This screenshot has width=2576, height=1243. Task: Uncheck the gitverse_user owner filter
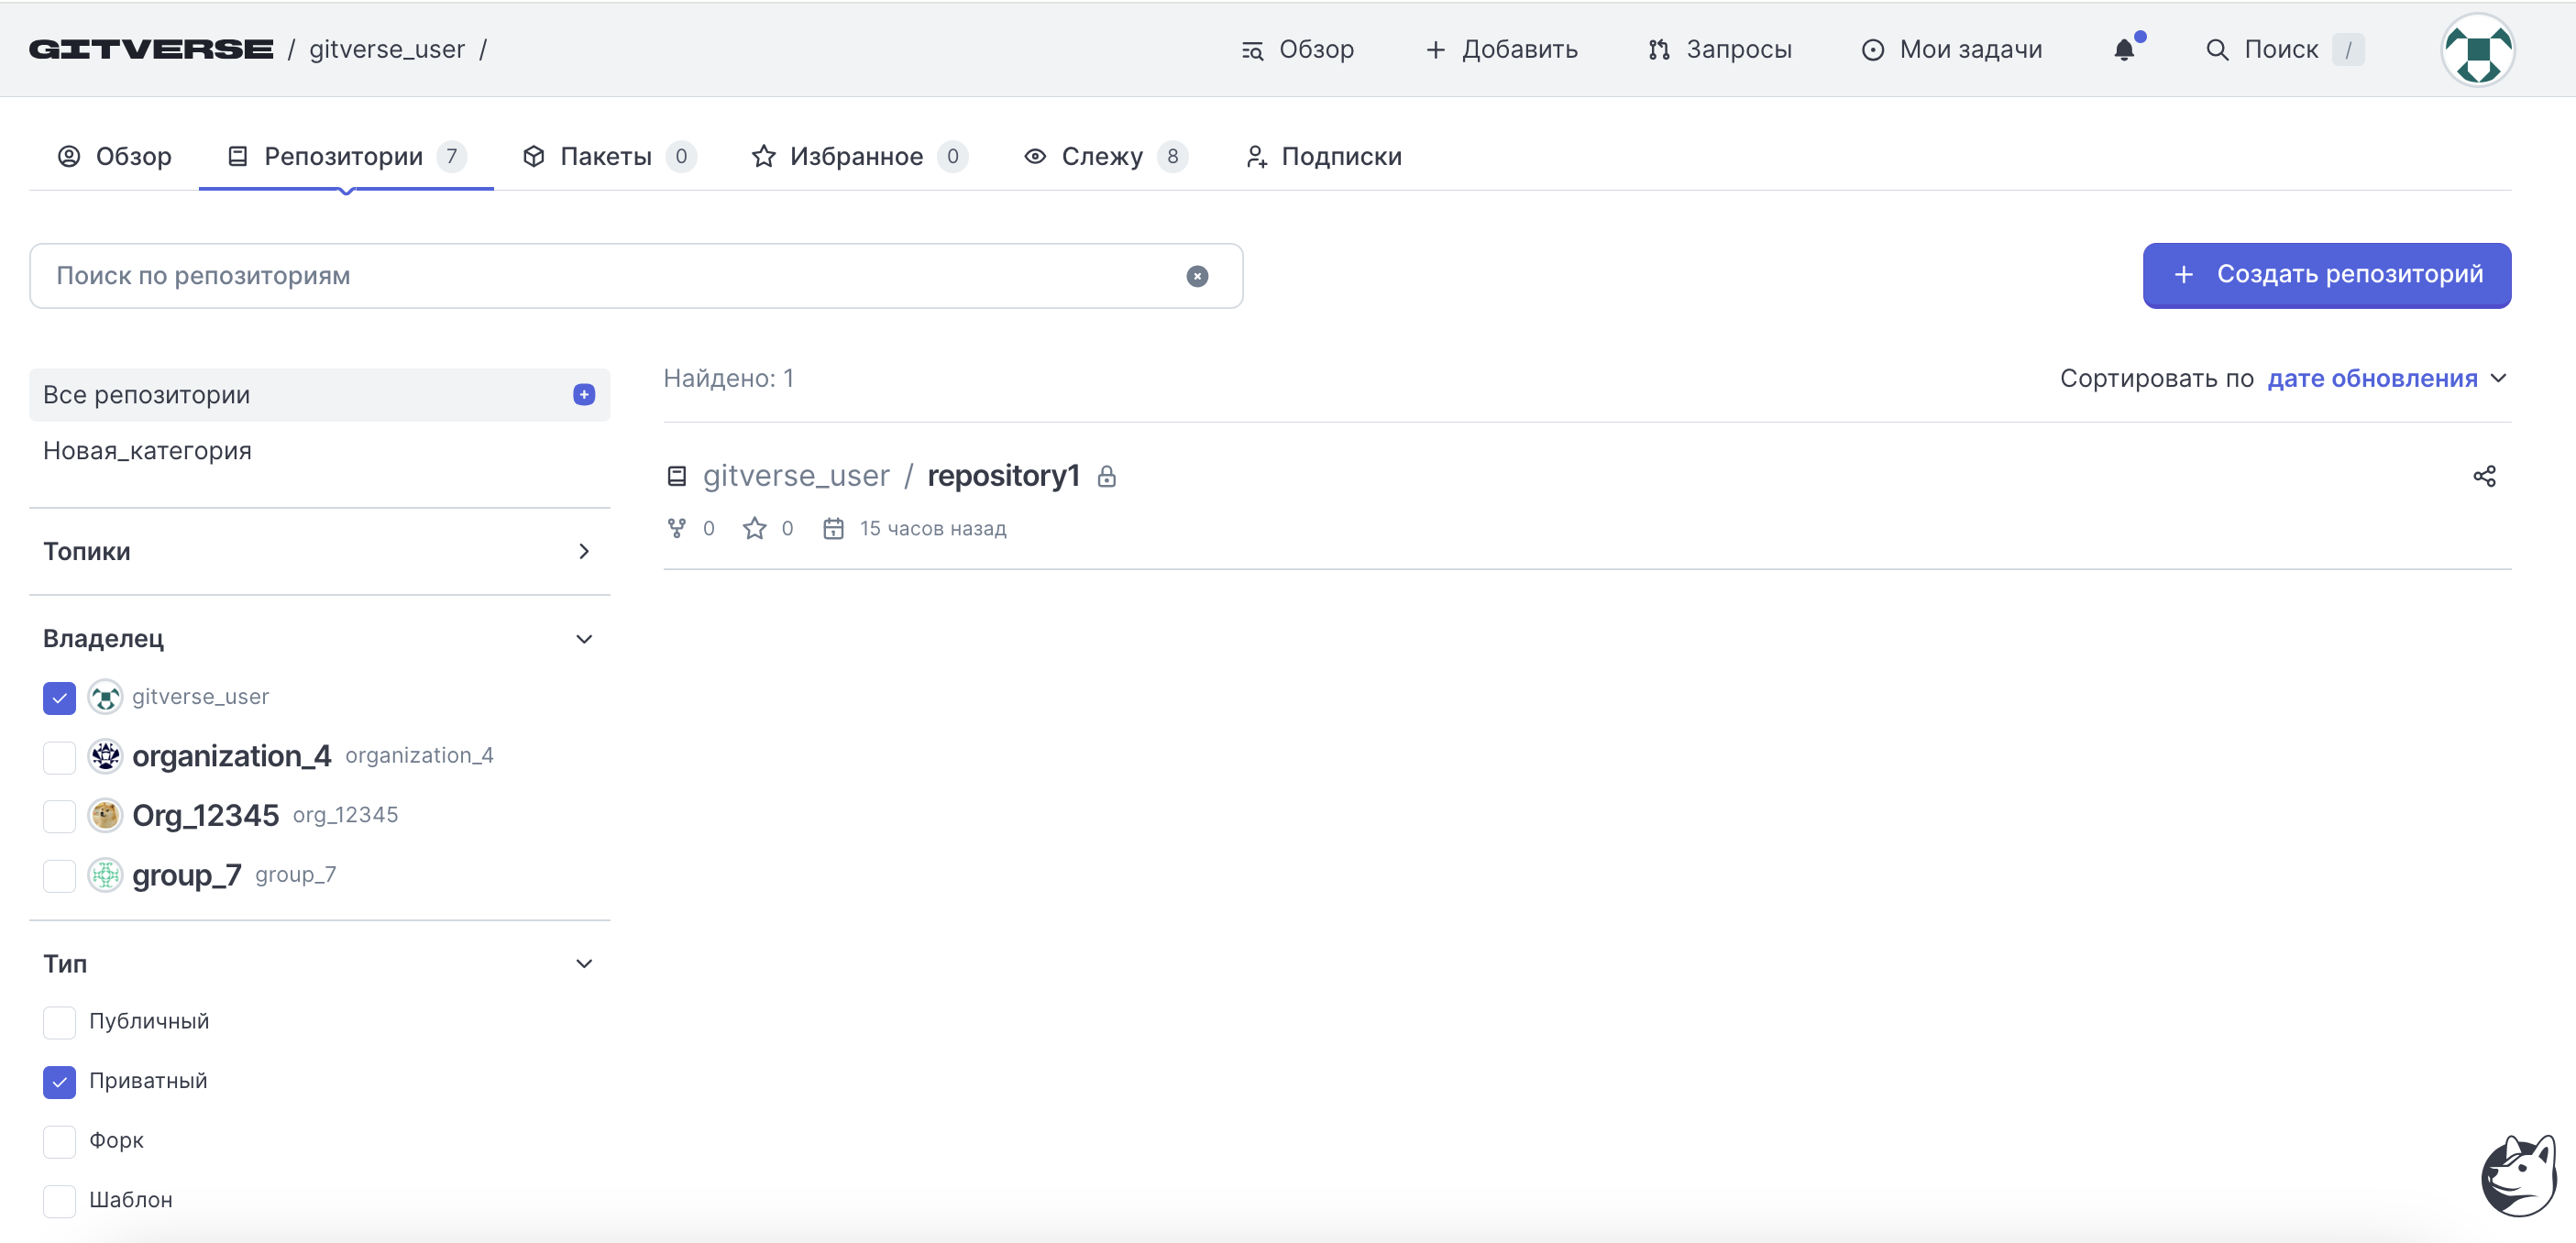pyautogui.click(x=59, y=698)
